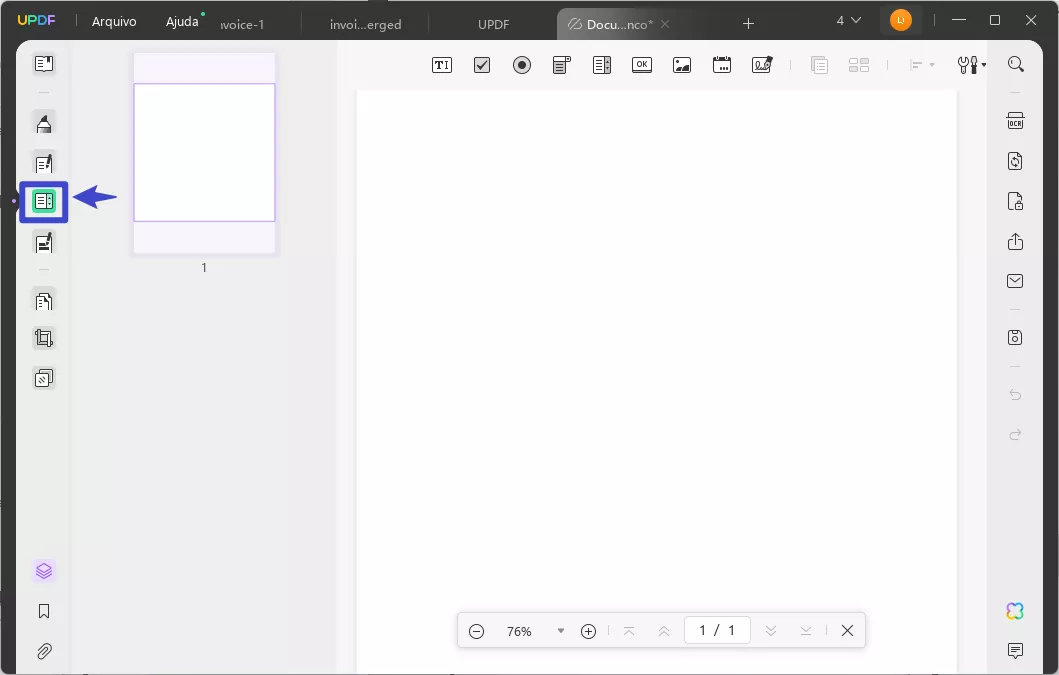
Task: Run OCR on the document
Action: tap(1015, 120)
